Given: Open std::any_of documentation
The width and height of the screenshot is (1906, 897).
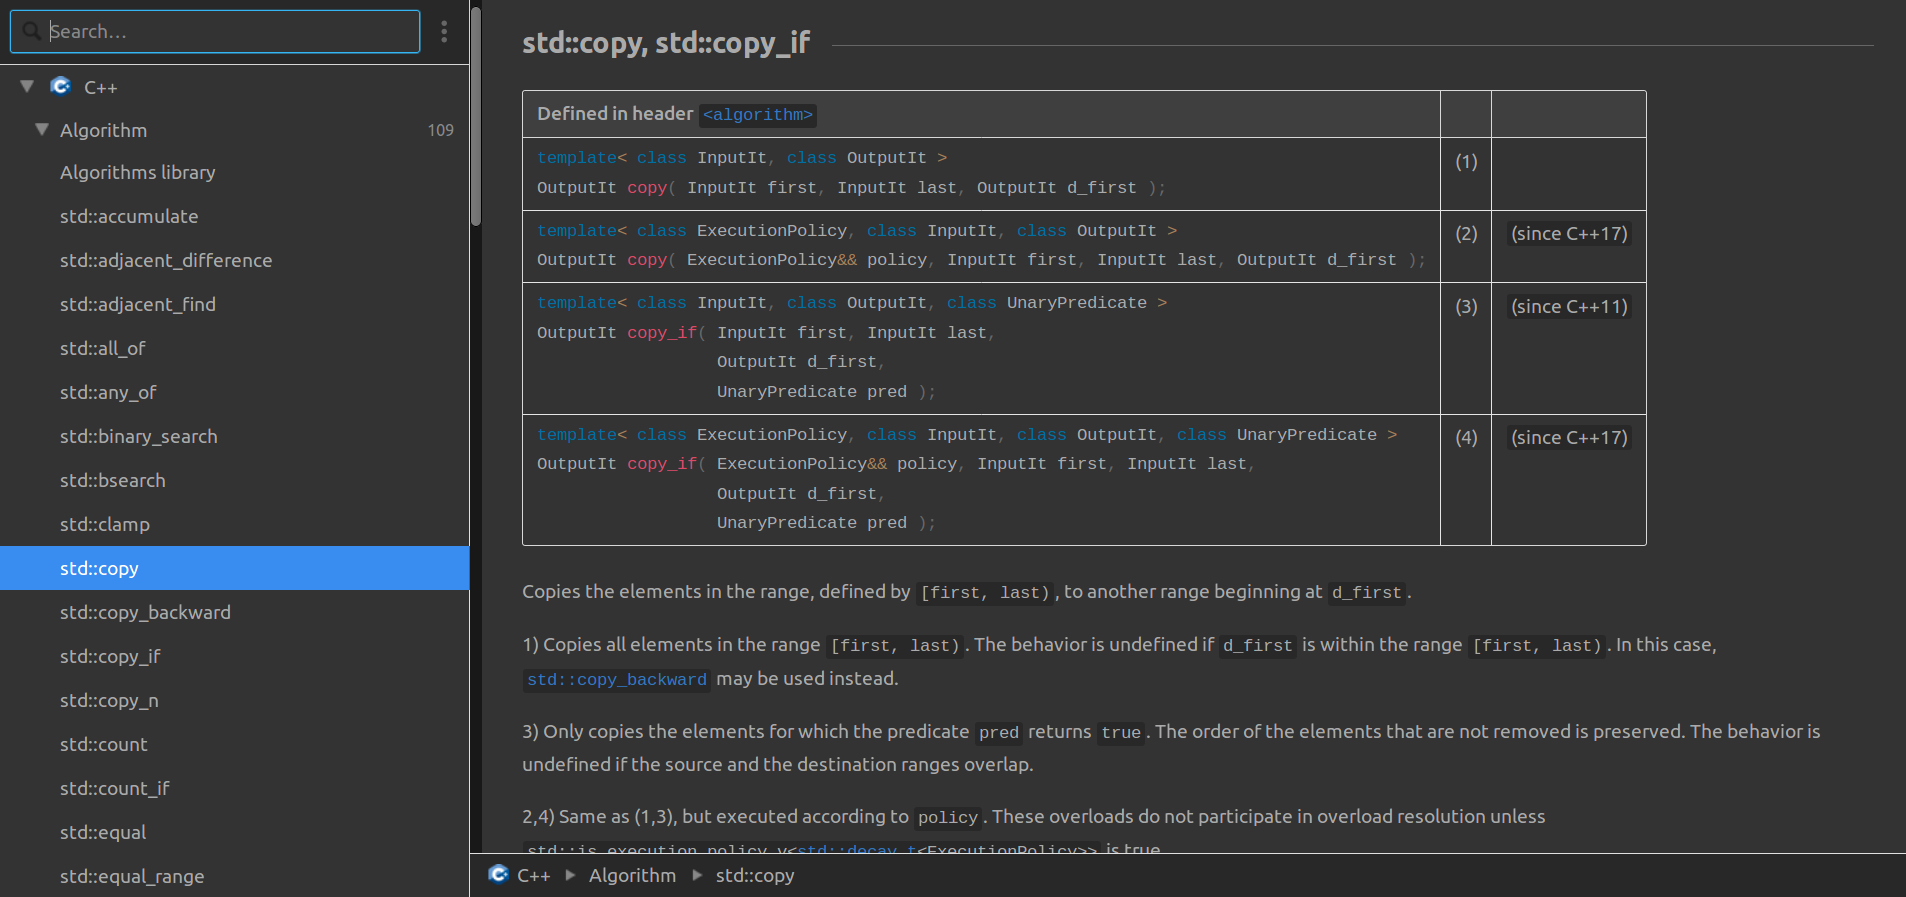Looking at the screenshot, I should pos(235,392).
